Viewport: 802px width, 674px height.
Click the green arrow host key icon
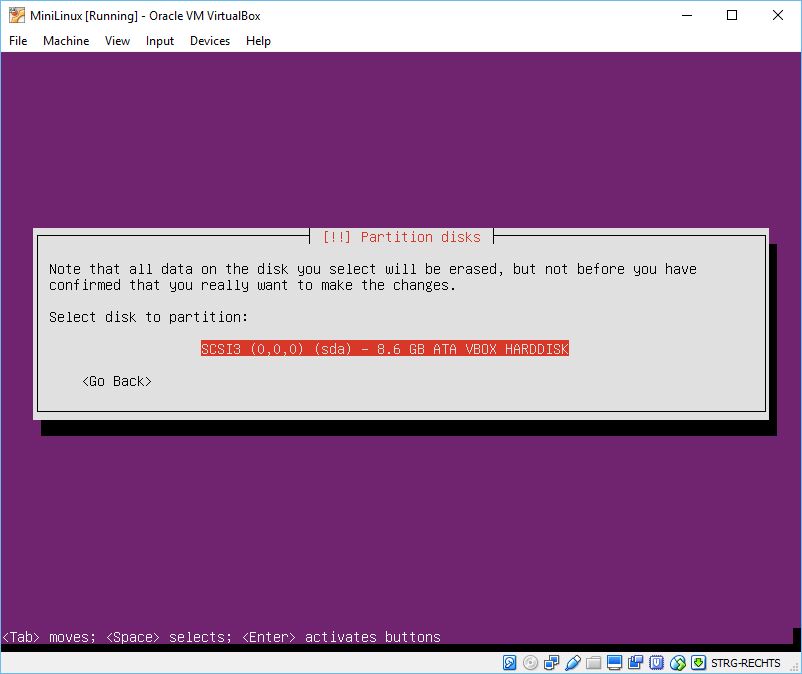pyautogui.click(x=698, y=663)
